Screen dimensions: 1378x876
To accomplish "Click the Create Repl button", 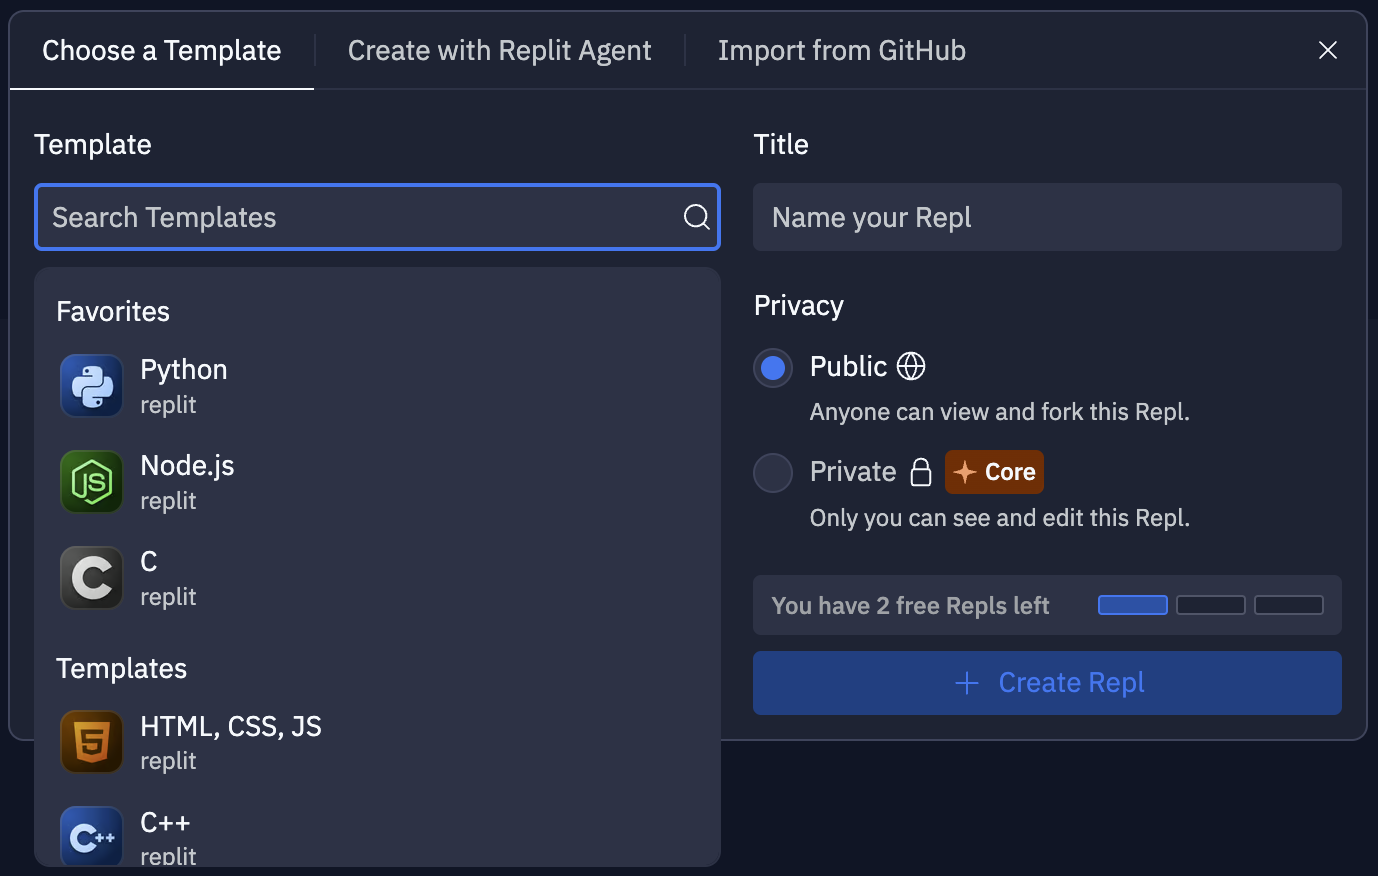I will coord(1047,683).
